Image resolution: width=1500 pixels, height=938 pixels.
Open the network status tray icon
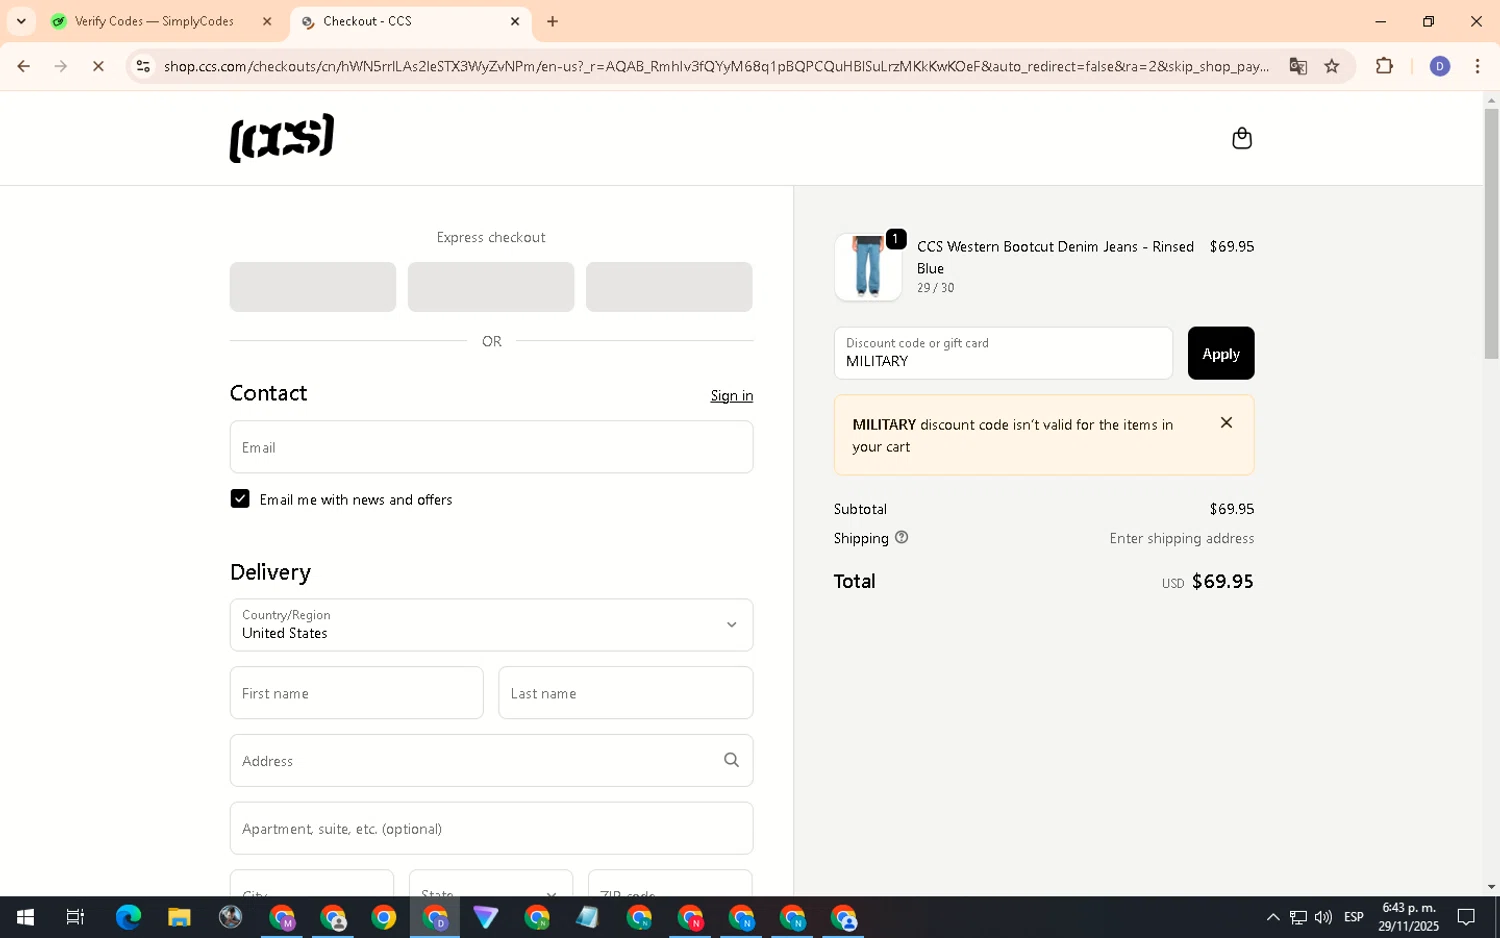1298,917
